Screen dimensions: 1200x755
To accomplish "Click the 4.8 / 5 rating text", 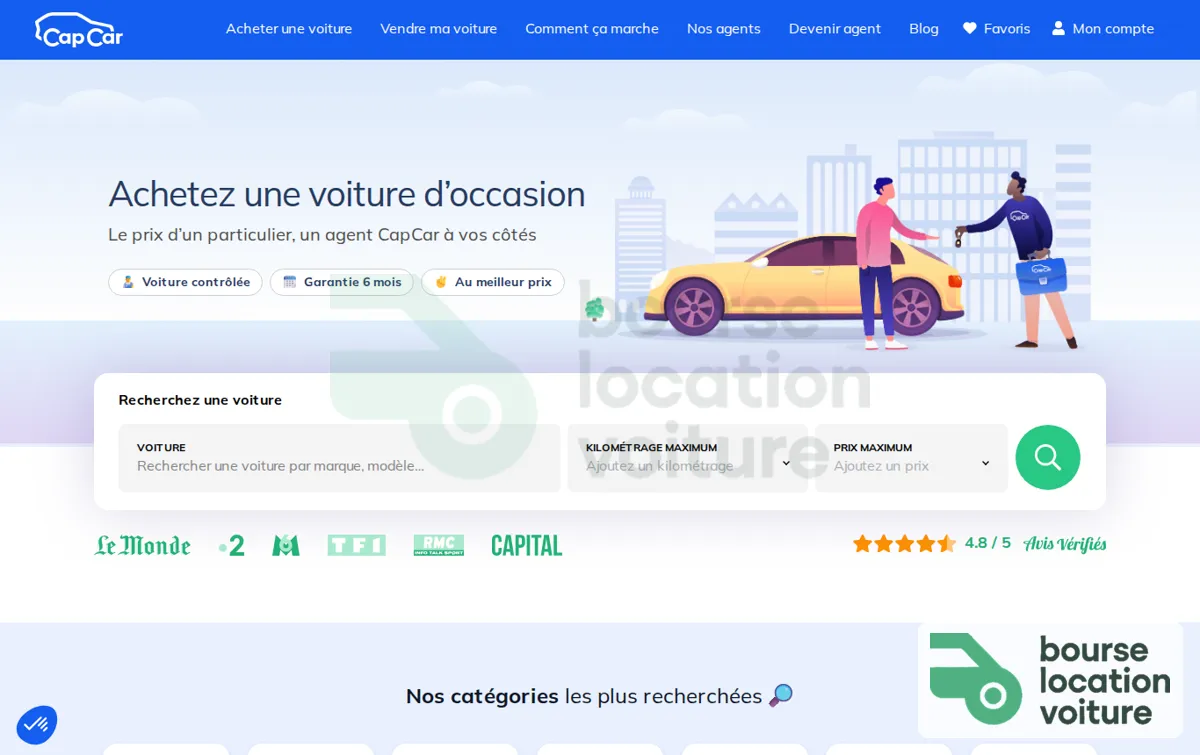I will click(988, 543).
